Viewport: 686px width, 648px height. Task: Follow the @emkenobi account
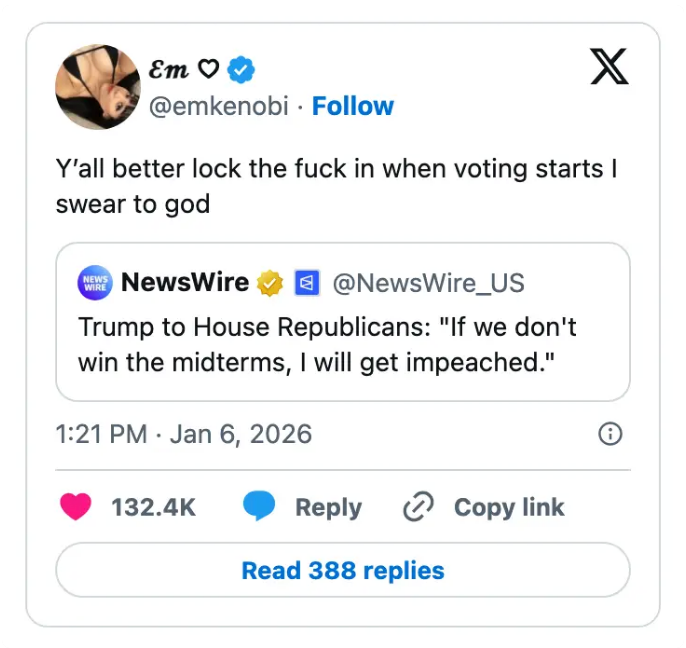(x=353, y=106)
